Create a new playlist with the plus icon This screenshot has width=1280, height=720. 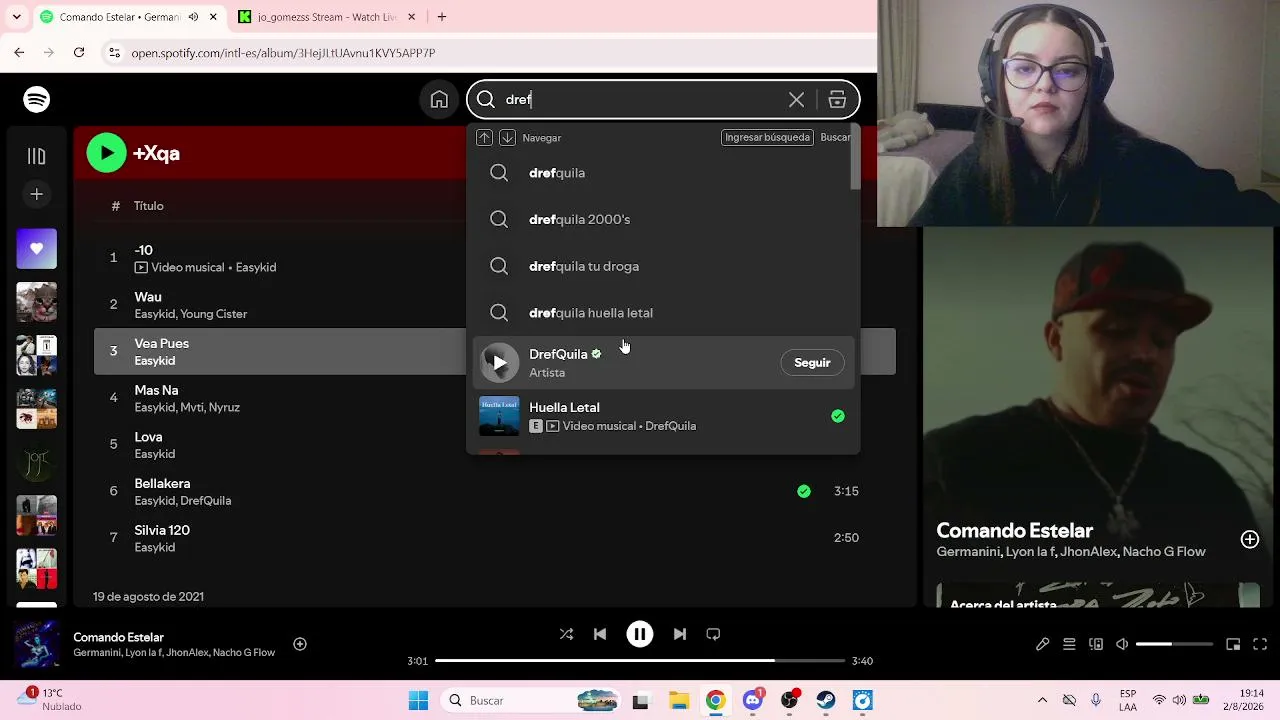tap(37, 194)
